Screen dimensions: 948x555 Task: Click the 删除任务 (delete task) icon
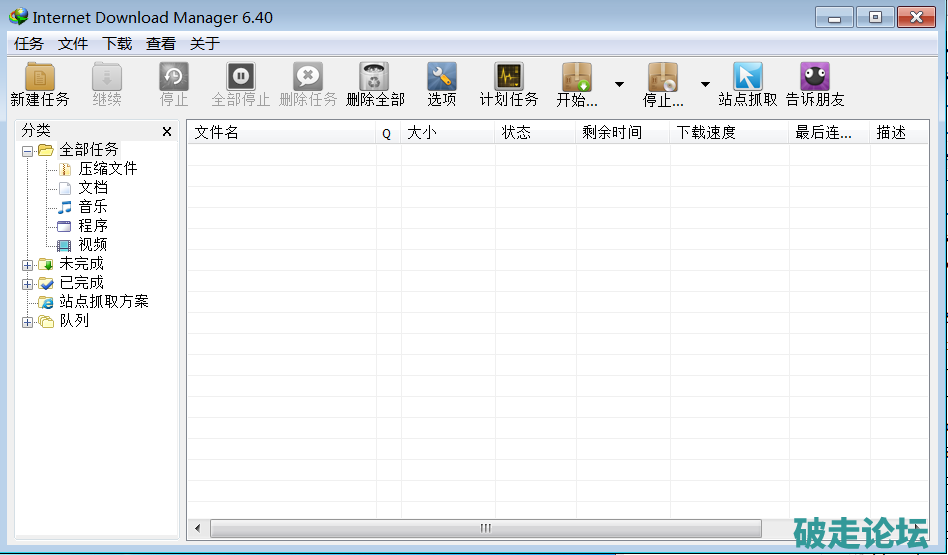coord(308,77)
